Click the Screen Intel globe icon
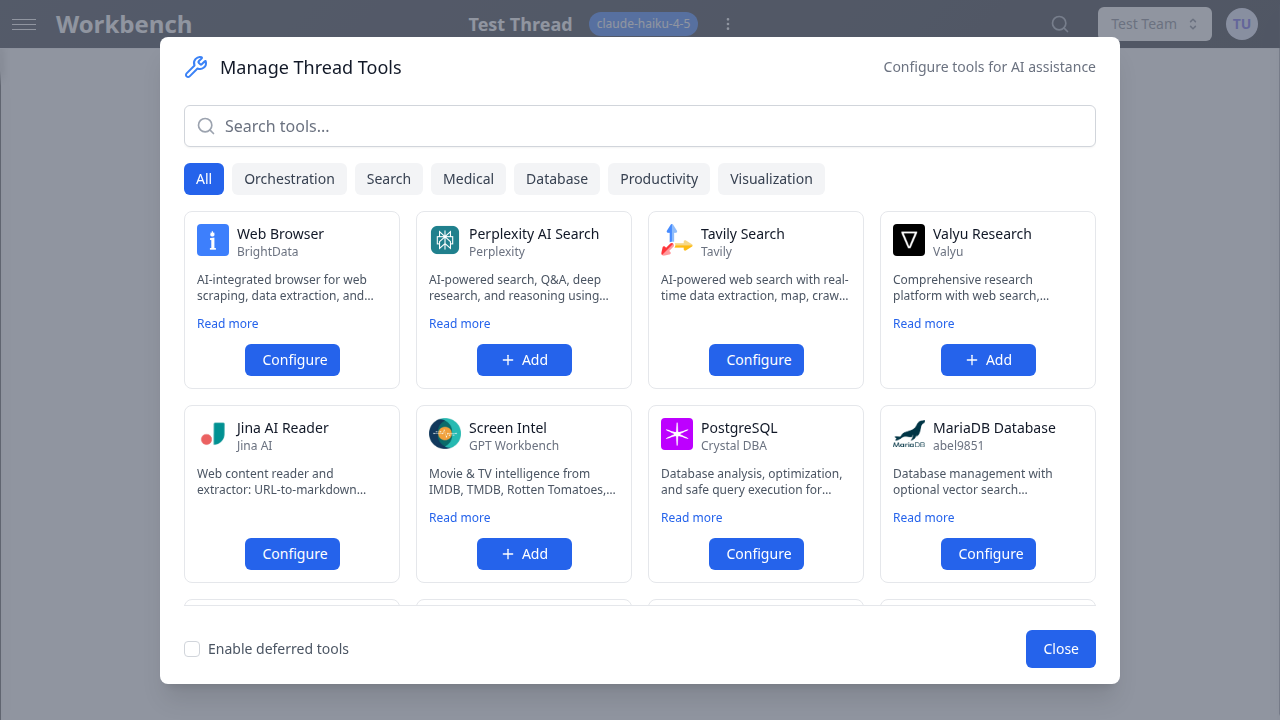 444,434
